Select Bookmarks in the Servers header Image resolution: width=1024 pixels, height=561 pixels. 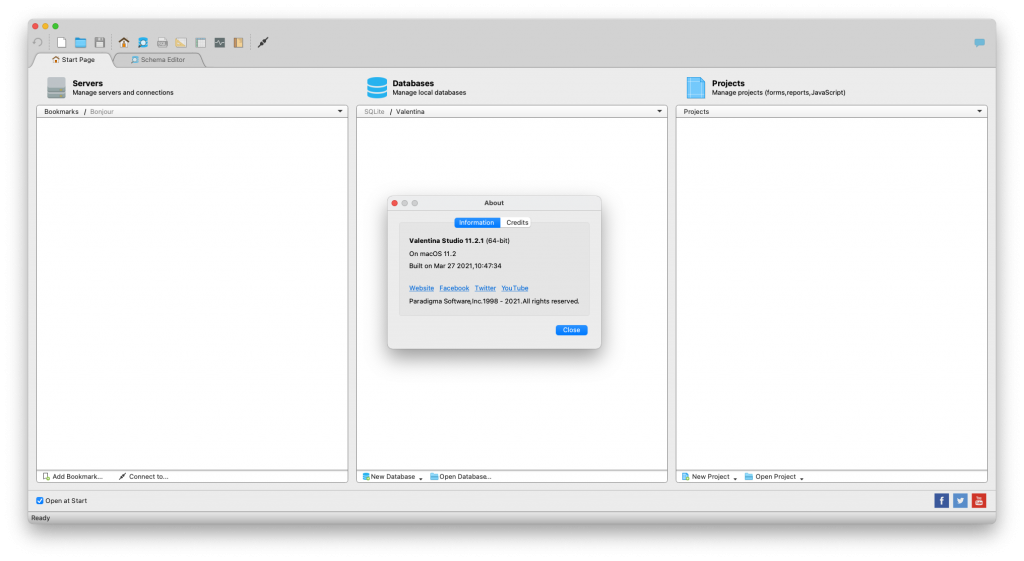click(61, 112)
